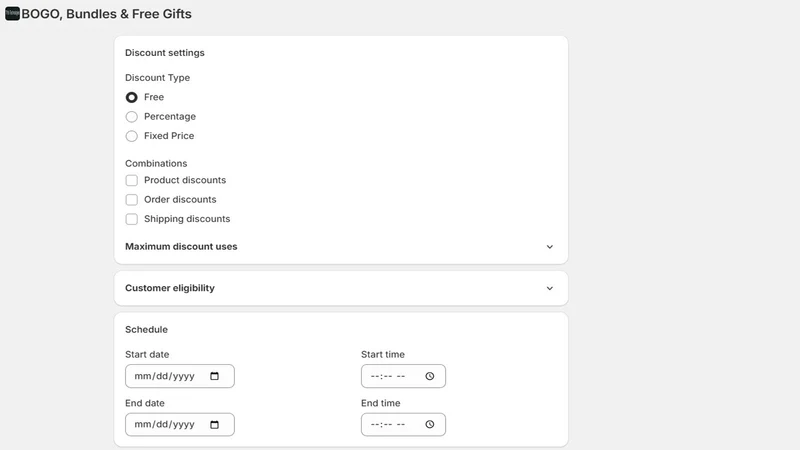The height and width of the screenshot is (450, 800).
Task: Select the Free discount type
Action: coord(132,97)
